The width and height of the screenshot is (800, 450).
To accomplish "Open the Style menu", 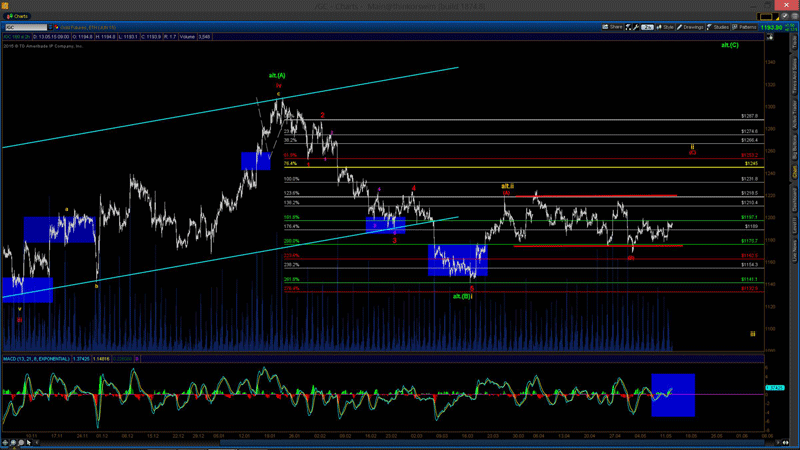I will coord(666,27).
